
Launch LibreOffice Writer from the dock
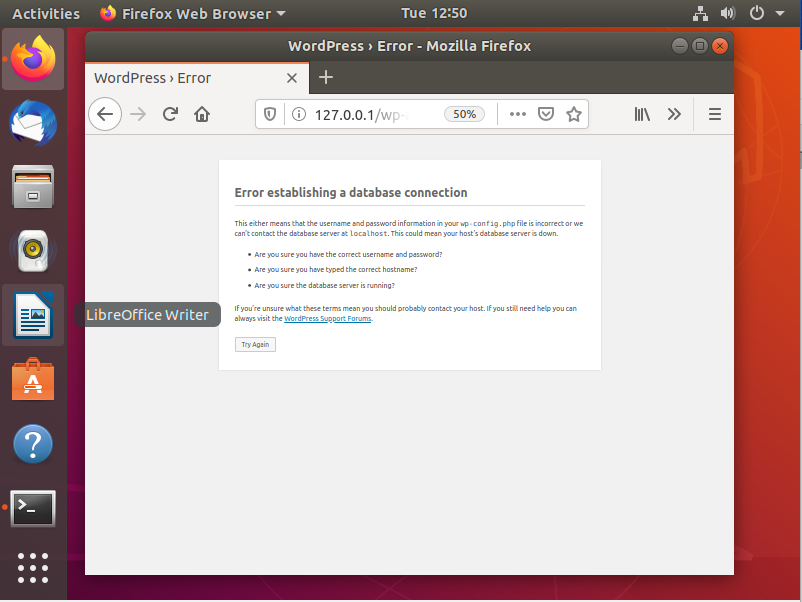33,315
